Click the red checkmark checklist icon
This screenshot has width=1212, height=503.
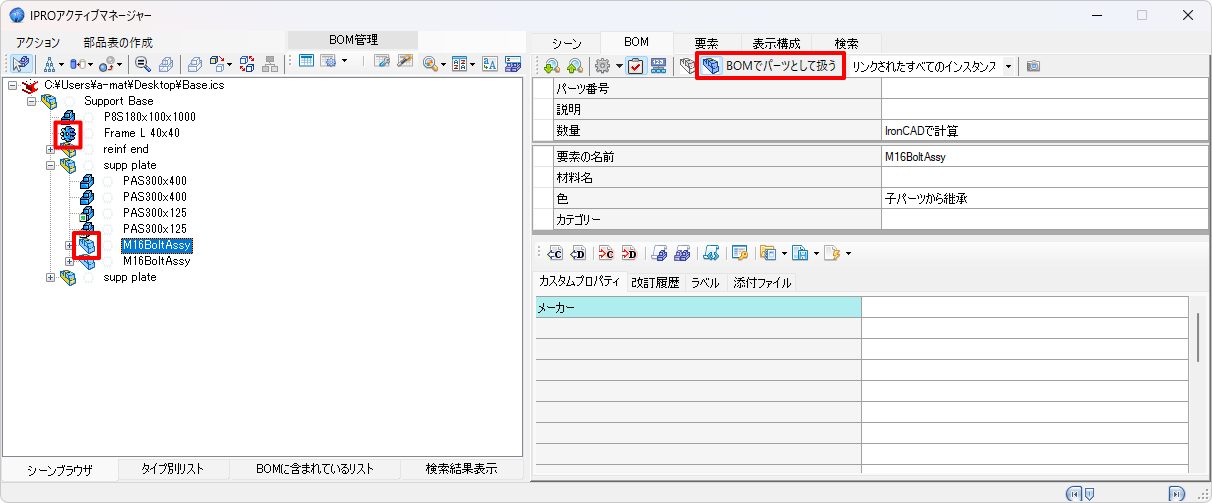tap(635, 66)
